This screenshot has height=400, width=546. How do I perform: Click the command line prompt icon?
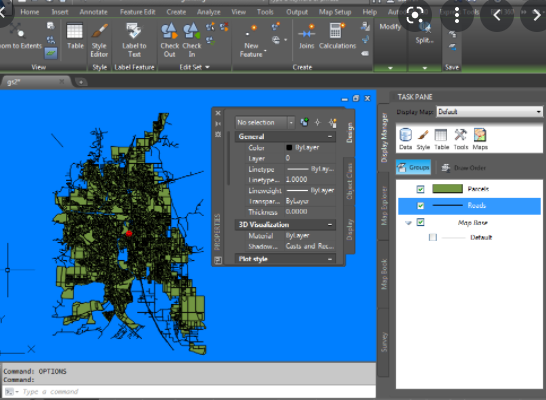tap(9, 392)
